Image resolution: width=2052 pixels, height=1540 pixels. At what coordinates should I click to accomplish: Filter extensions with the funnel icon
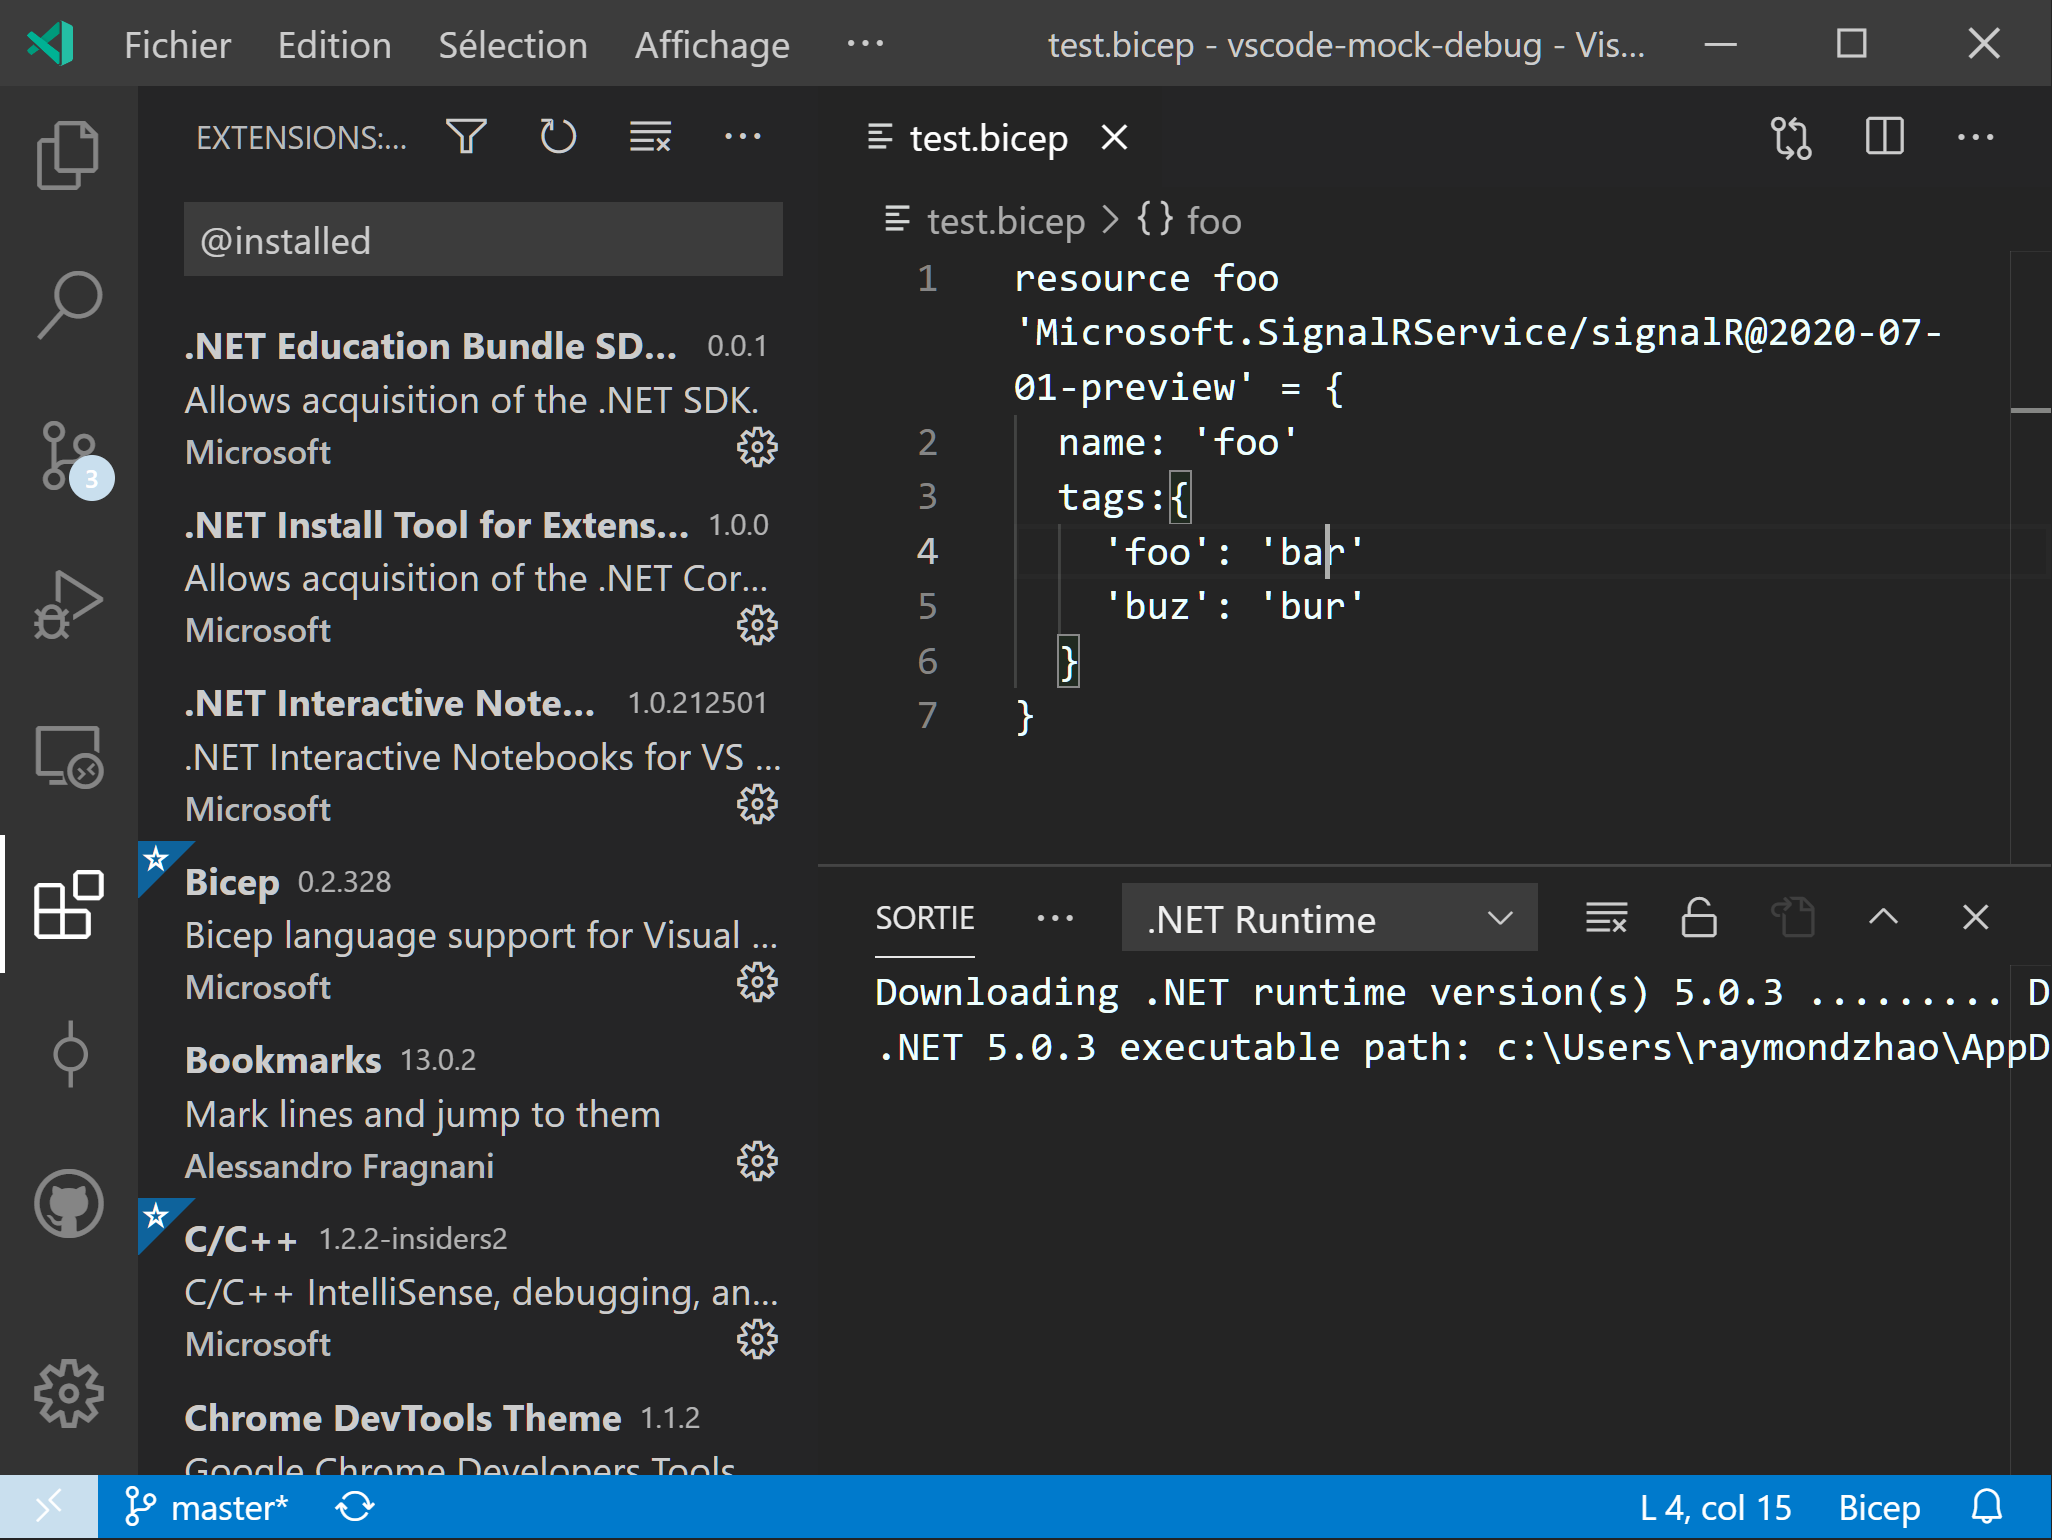tap(466, 137)
